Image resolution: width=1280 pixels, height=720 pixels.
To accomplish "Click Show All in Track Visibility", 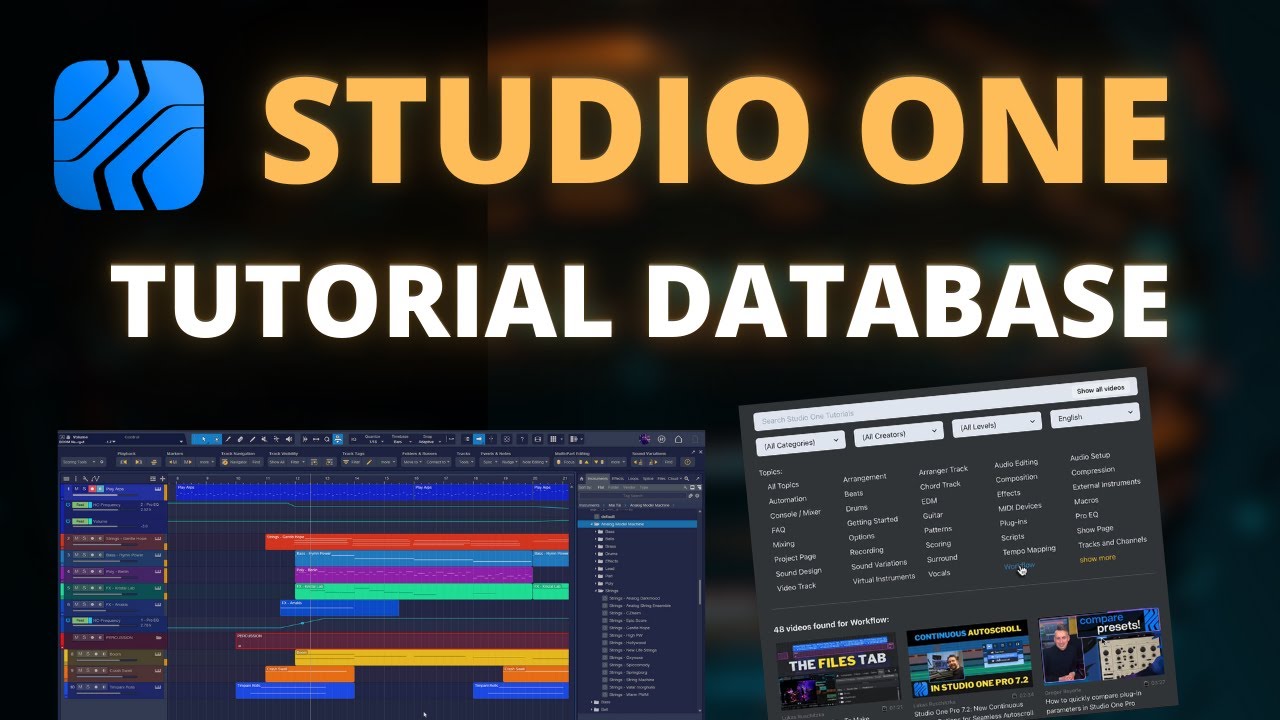I will 277,462.
